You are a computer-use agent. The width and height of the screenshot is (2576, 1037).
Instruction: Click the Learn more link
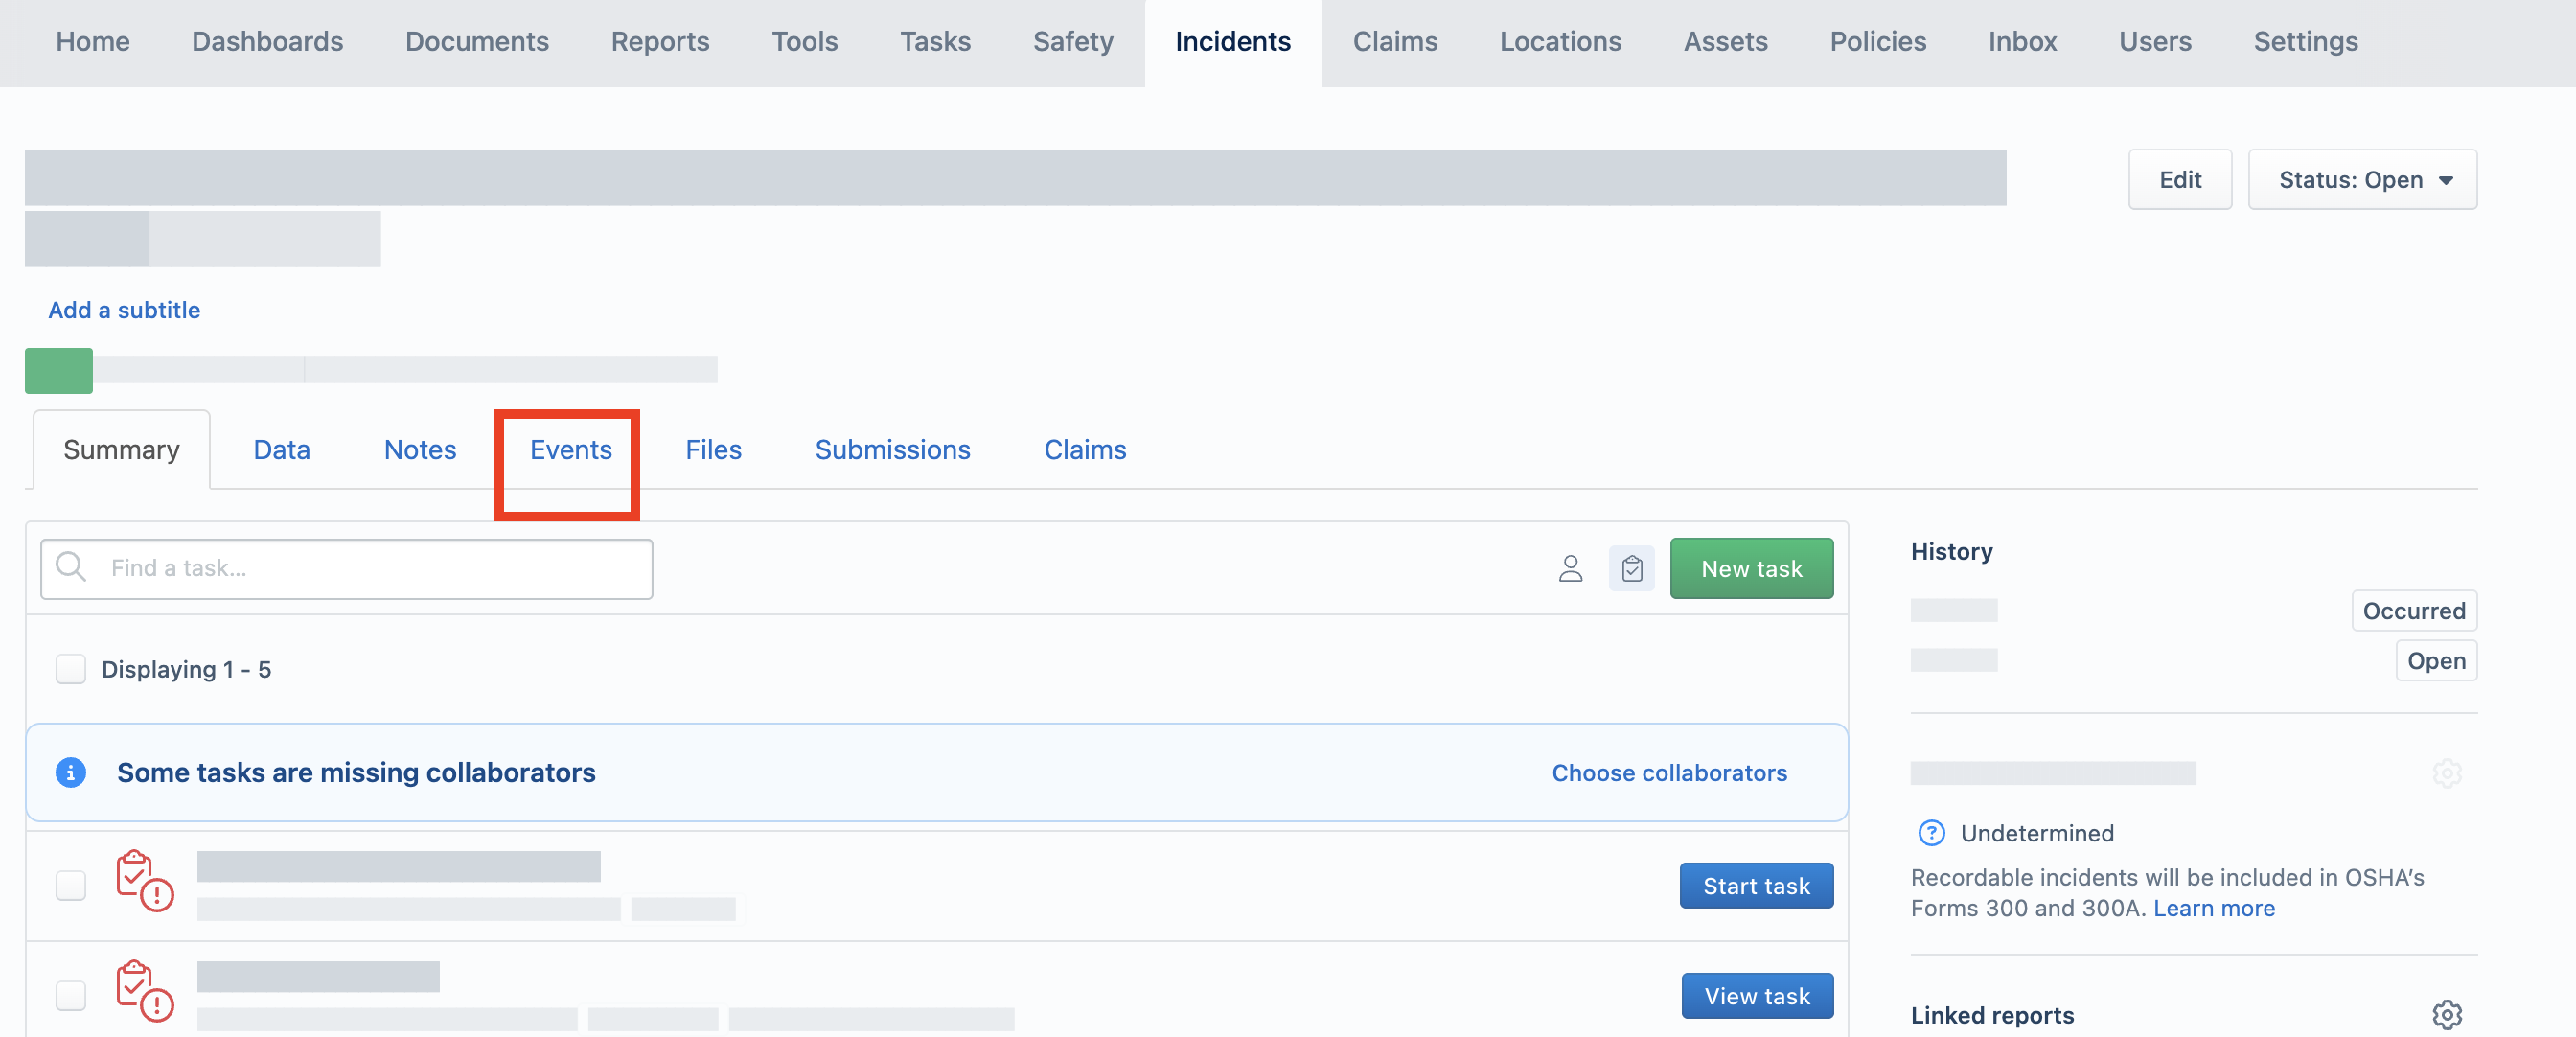click(2213, 908)
